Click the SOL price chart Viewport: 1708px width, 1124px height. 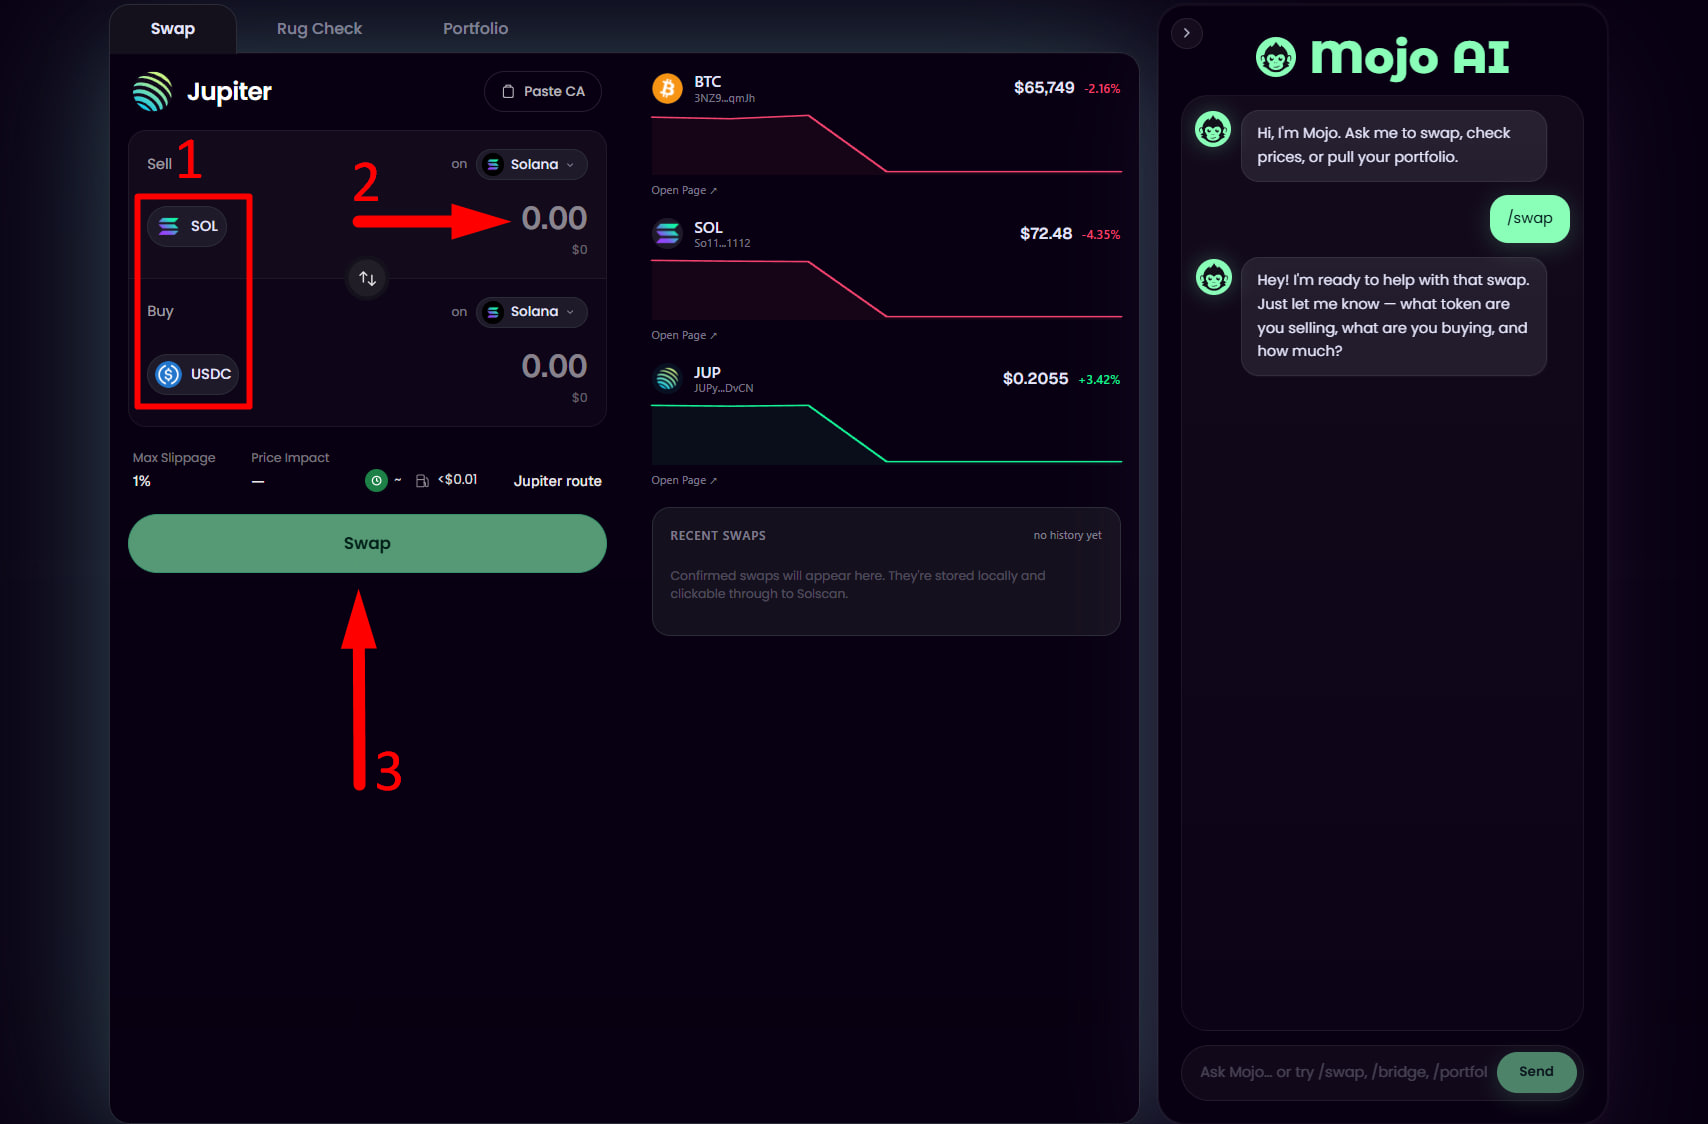(x=886, y=289)
